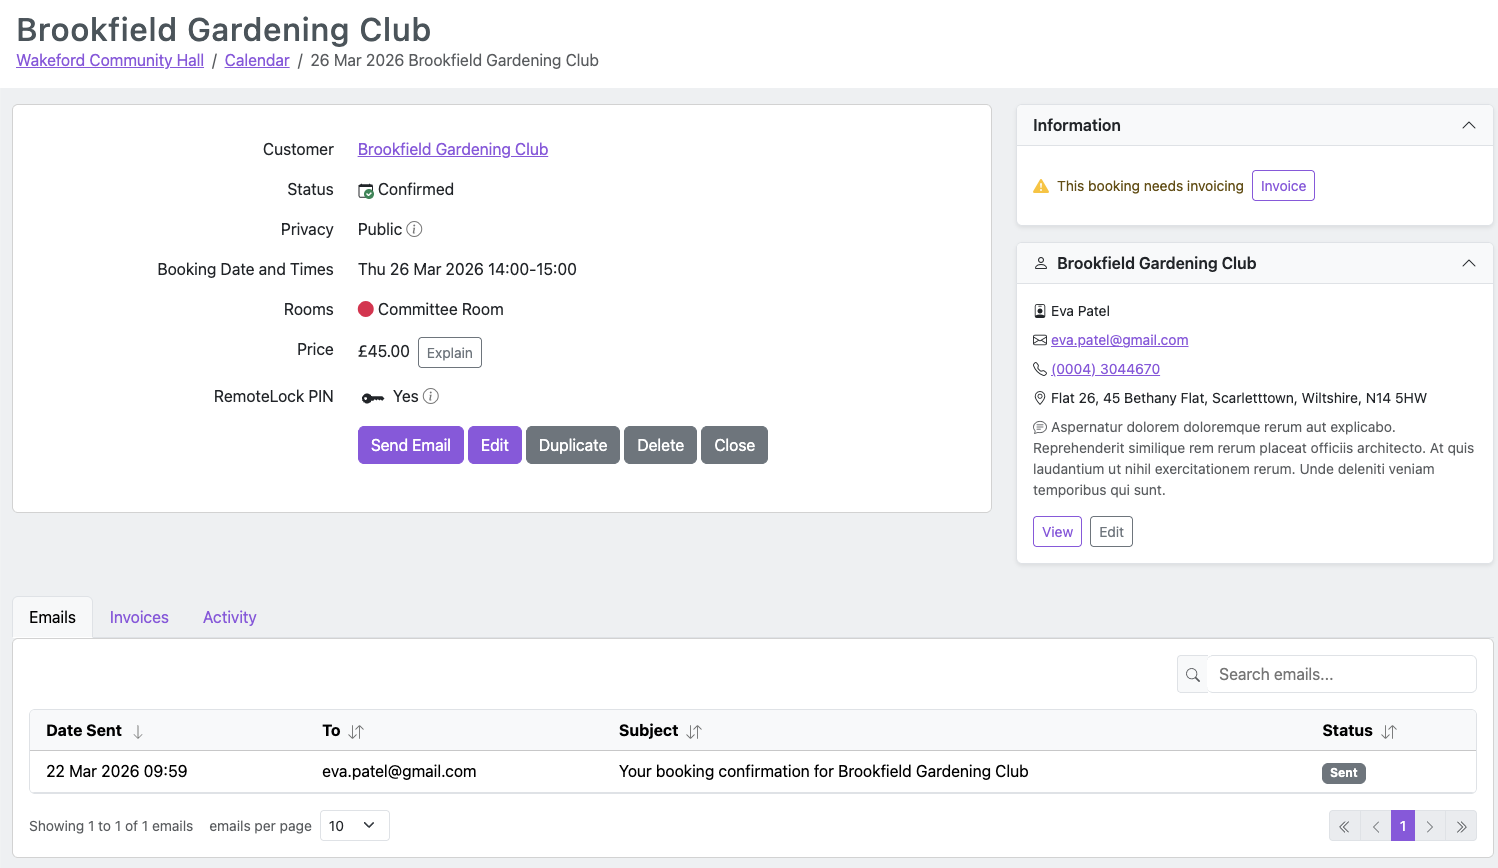Switch to the Invoices tab

(139, 617)
